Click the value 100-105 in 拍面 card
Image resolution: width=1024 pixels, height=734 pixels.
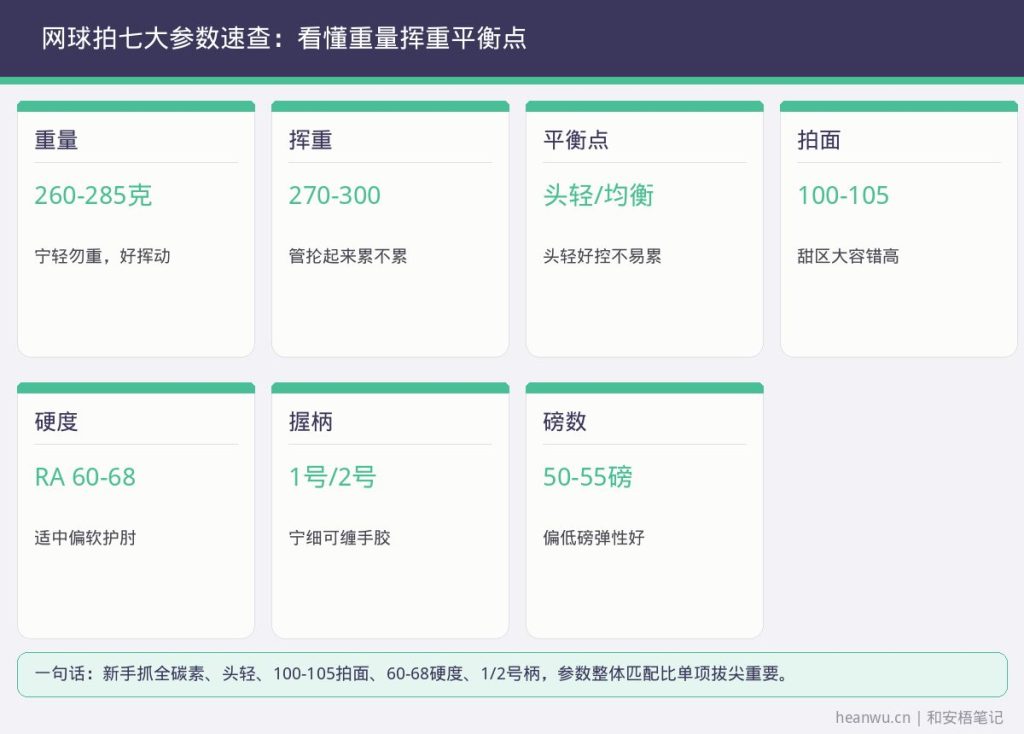point(843,195)
